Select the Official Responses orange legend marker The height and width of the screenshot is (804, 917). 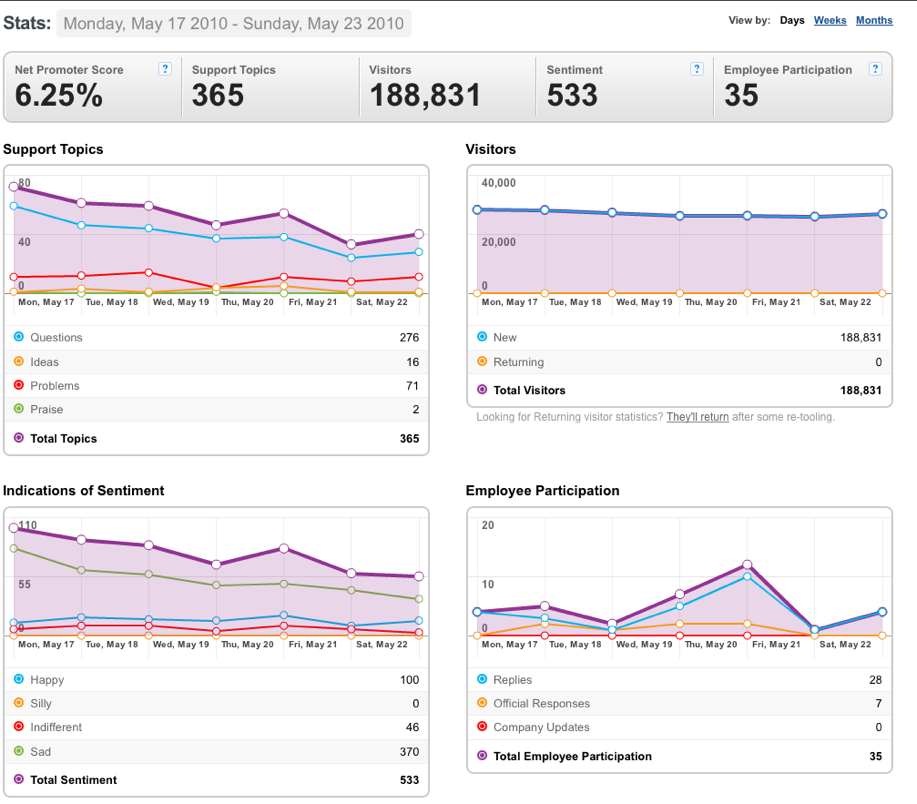[x=482, y=703]
